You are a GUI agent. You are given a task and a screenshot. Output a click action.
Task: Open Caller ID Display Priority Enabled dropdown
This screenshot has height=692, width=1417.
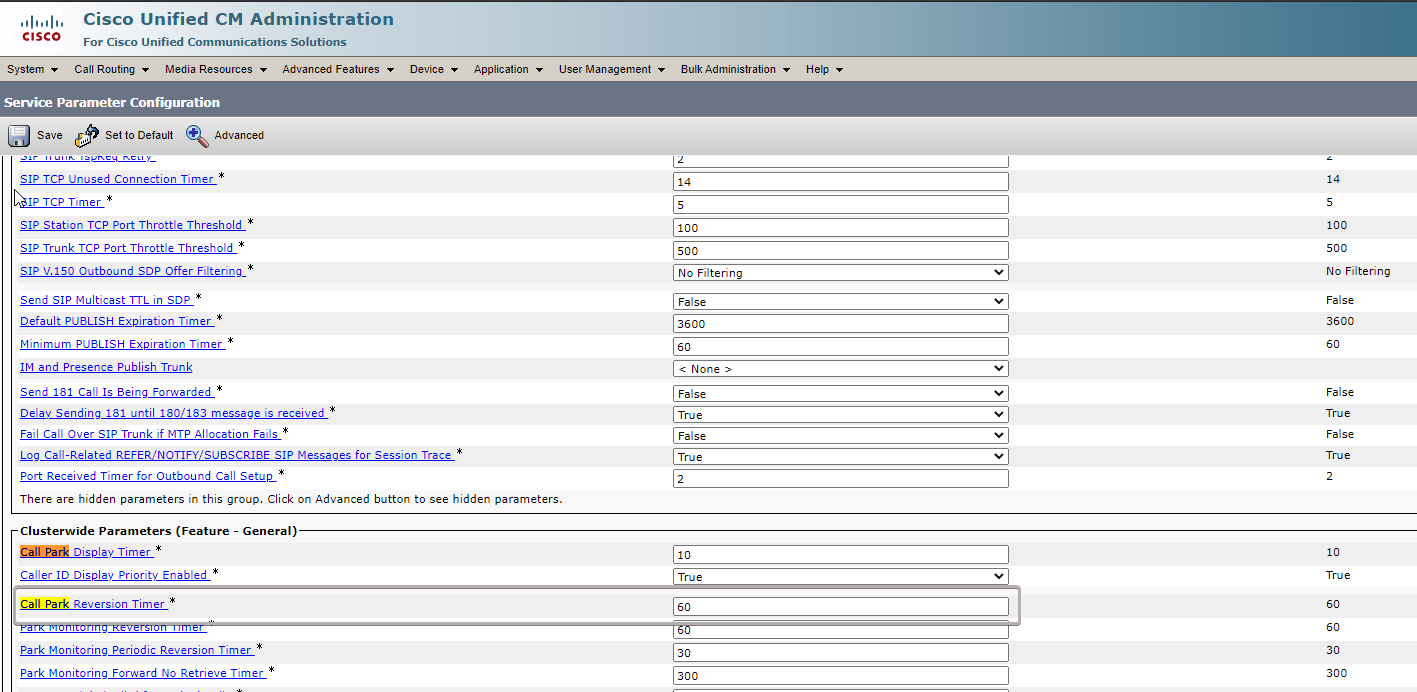840,577
